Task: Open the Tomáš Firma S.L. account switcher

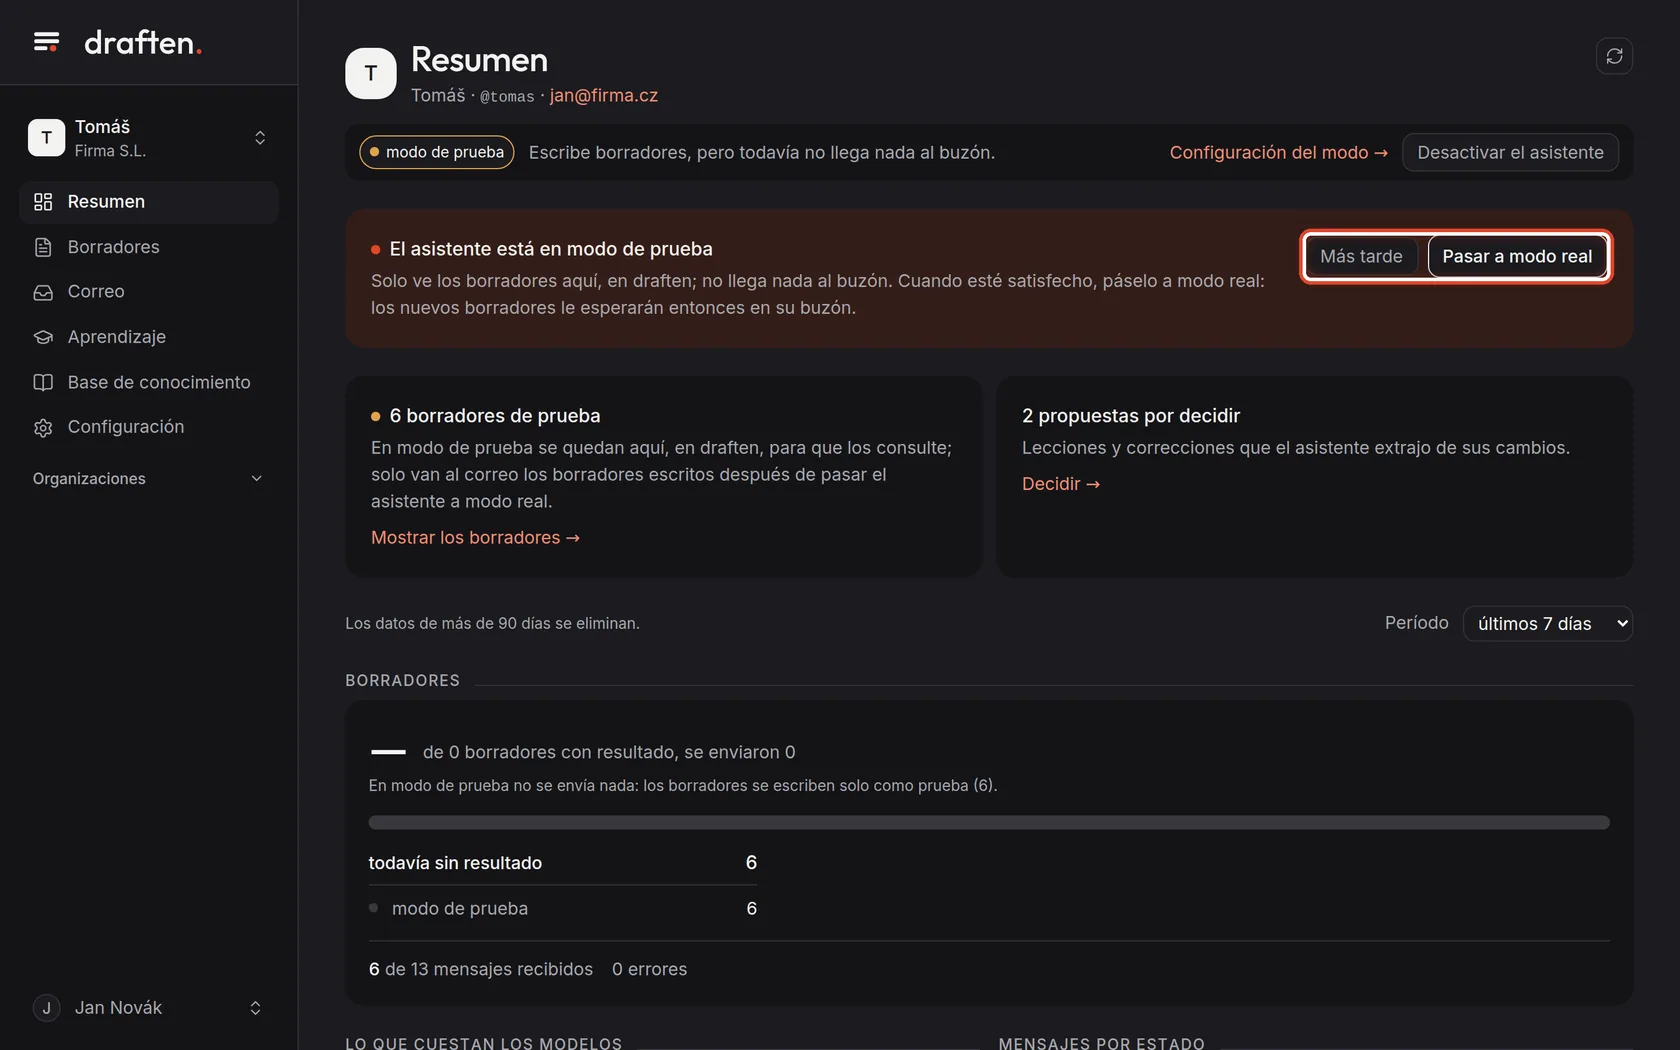Action: [148, 138]
